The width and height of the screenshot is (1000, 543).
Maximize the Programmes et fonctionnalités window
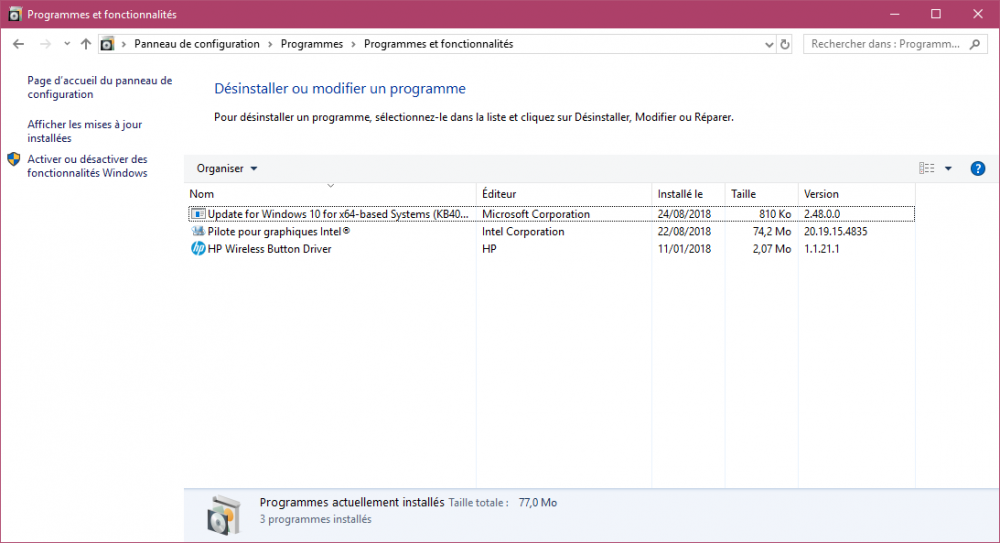[x=936, y=14]
